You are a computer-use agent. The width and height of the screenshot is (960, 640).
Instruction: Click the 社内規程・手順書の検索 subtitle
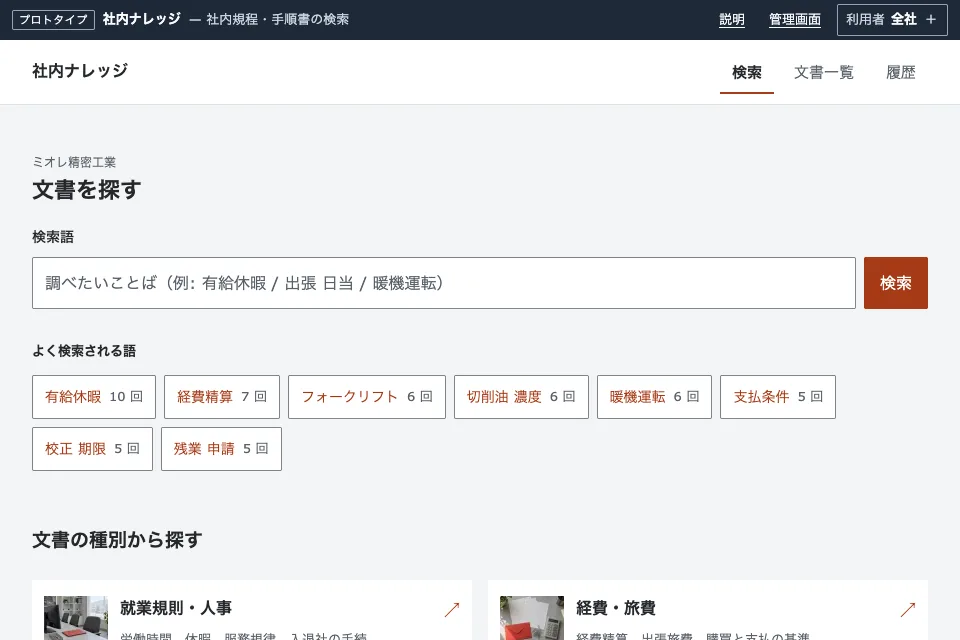pos(277,20)
